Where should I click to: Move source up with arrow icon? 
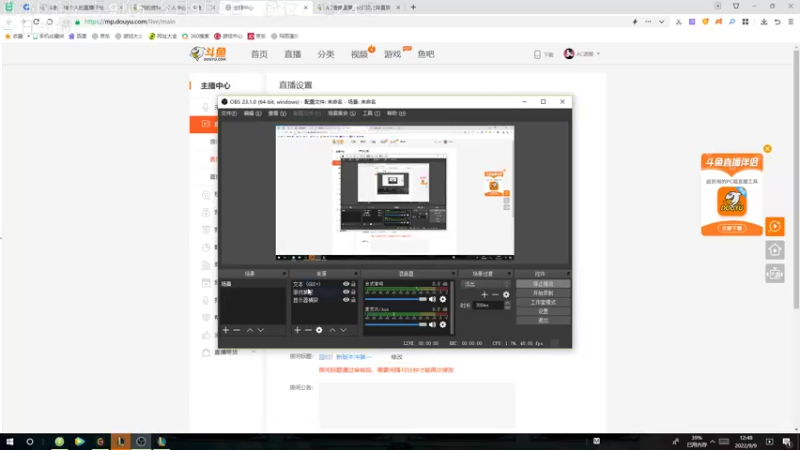coord(332,330)
